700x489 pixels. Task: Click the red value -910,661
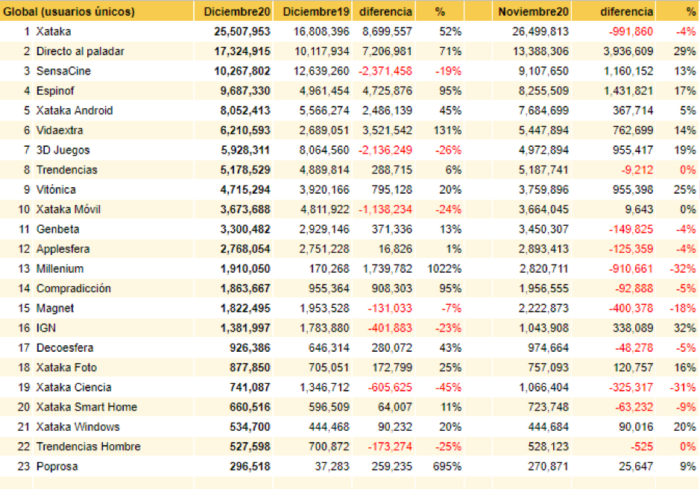tap(631, 269)
